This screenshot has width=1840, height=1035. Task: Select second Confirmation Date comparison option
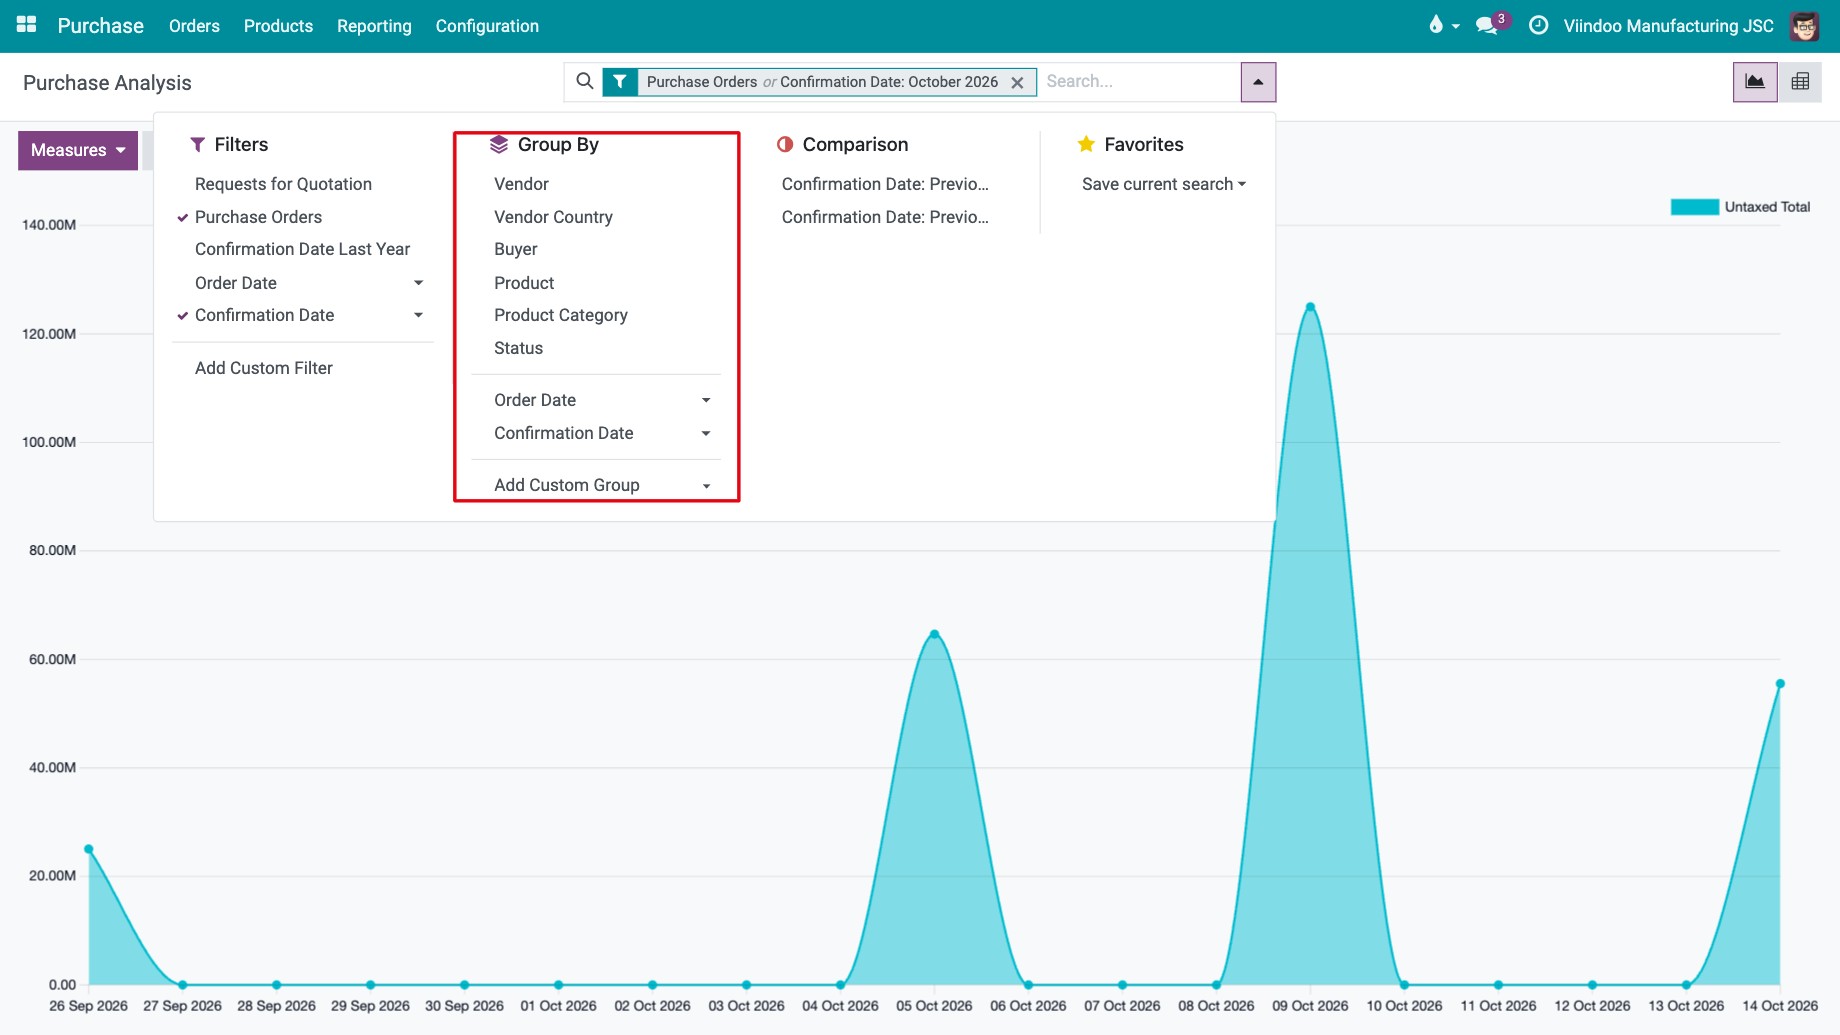[885, 217]
